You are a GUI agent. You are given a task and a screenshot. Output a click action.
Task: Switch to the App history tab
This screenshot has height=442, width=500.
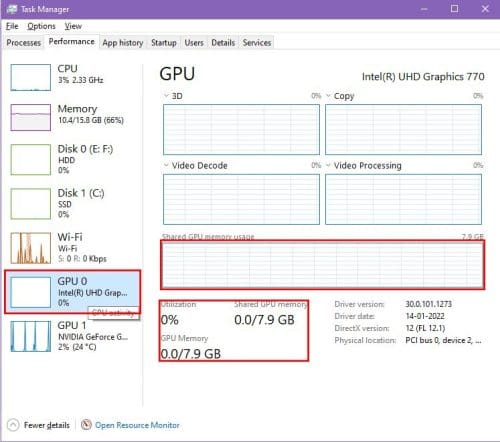pos(123,43)
